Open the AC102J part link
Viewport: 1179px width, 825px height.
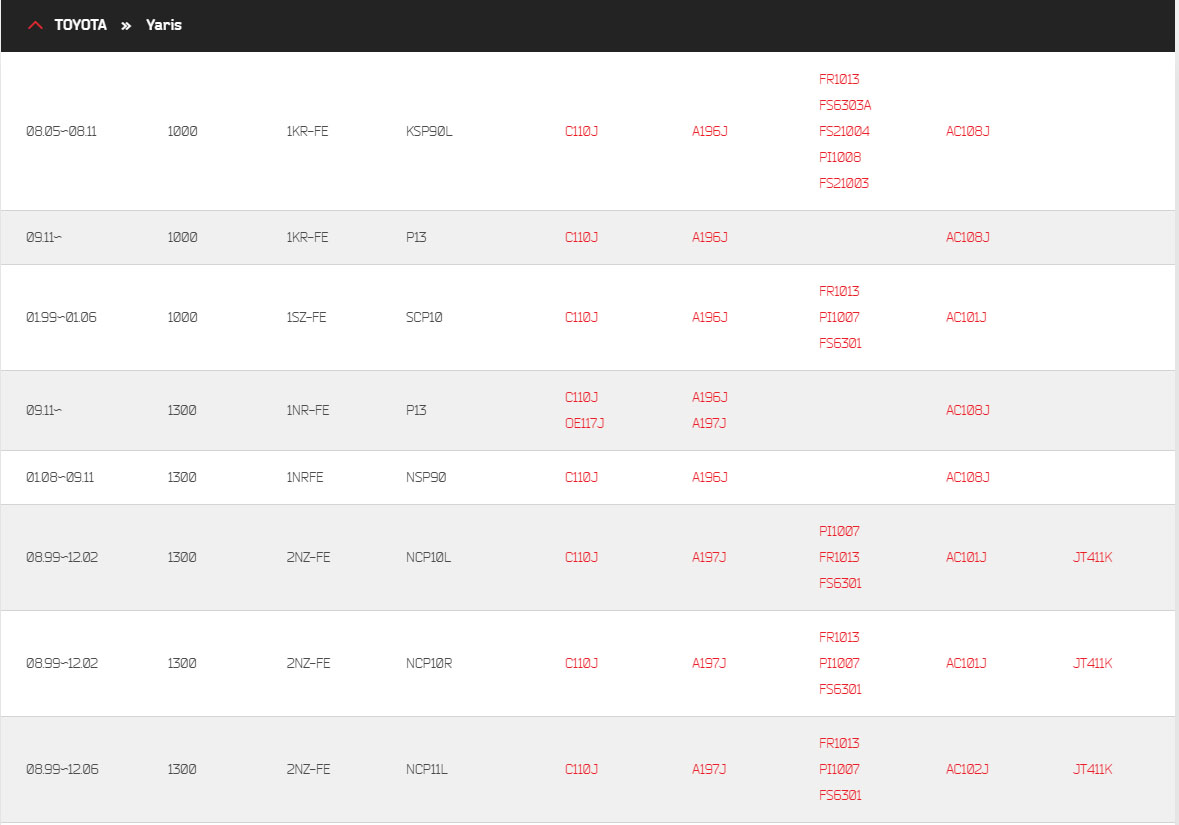[967, 769]
